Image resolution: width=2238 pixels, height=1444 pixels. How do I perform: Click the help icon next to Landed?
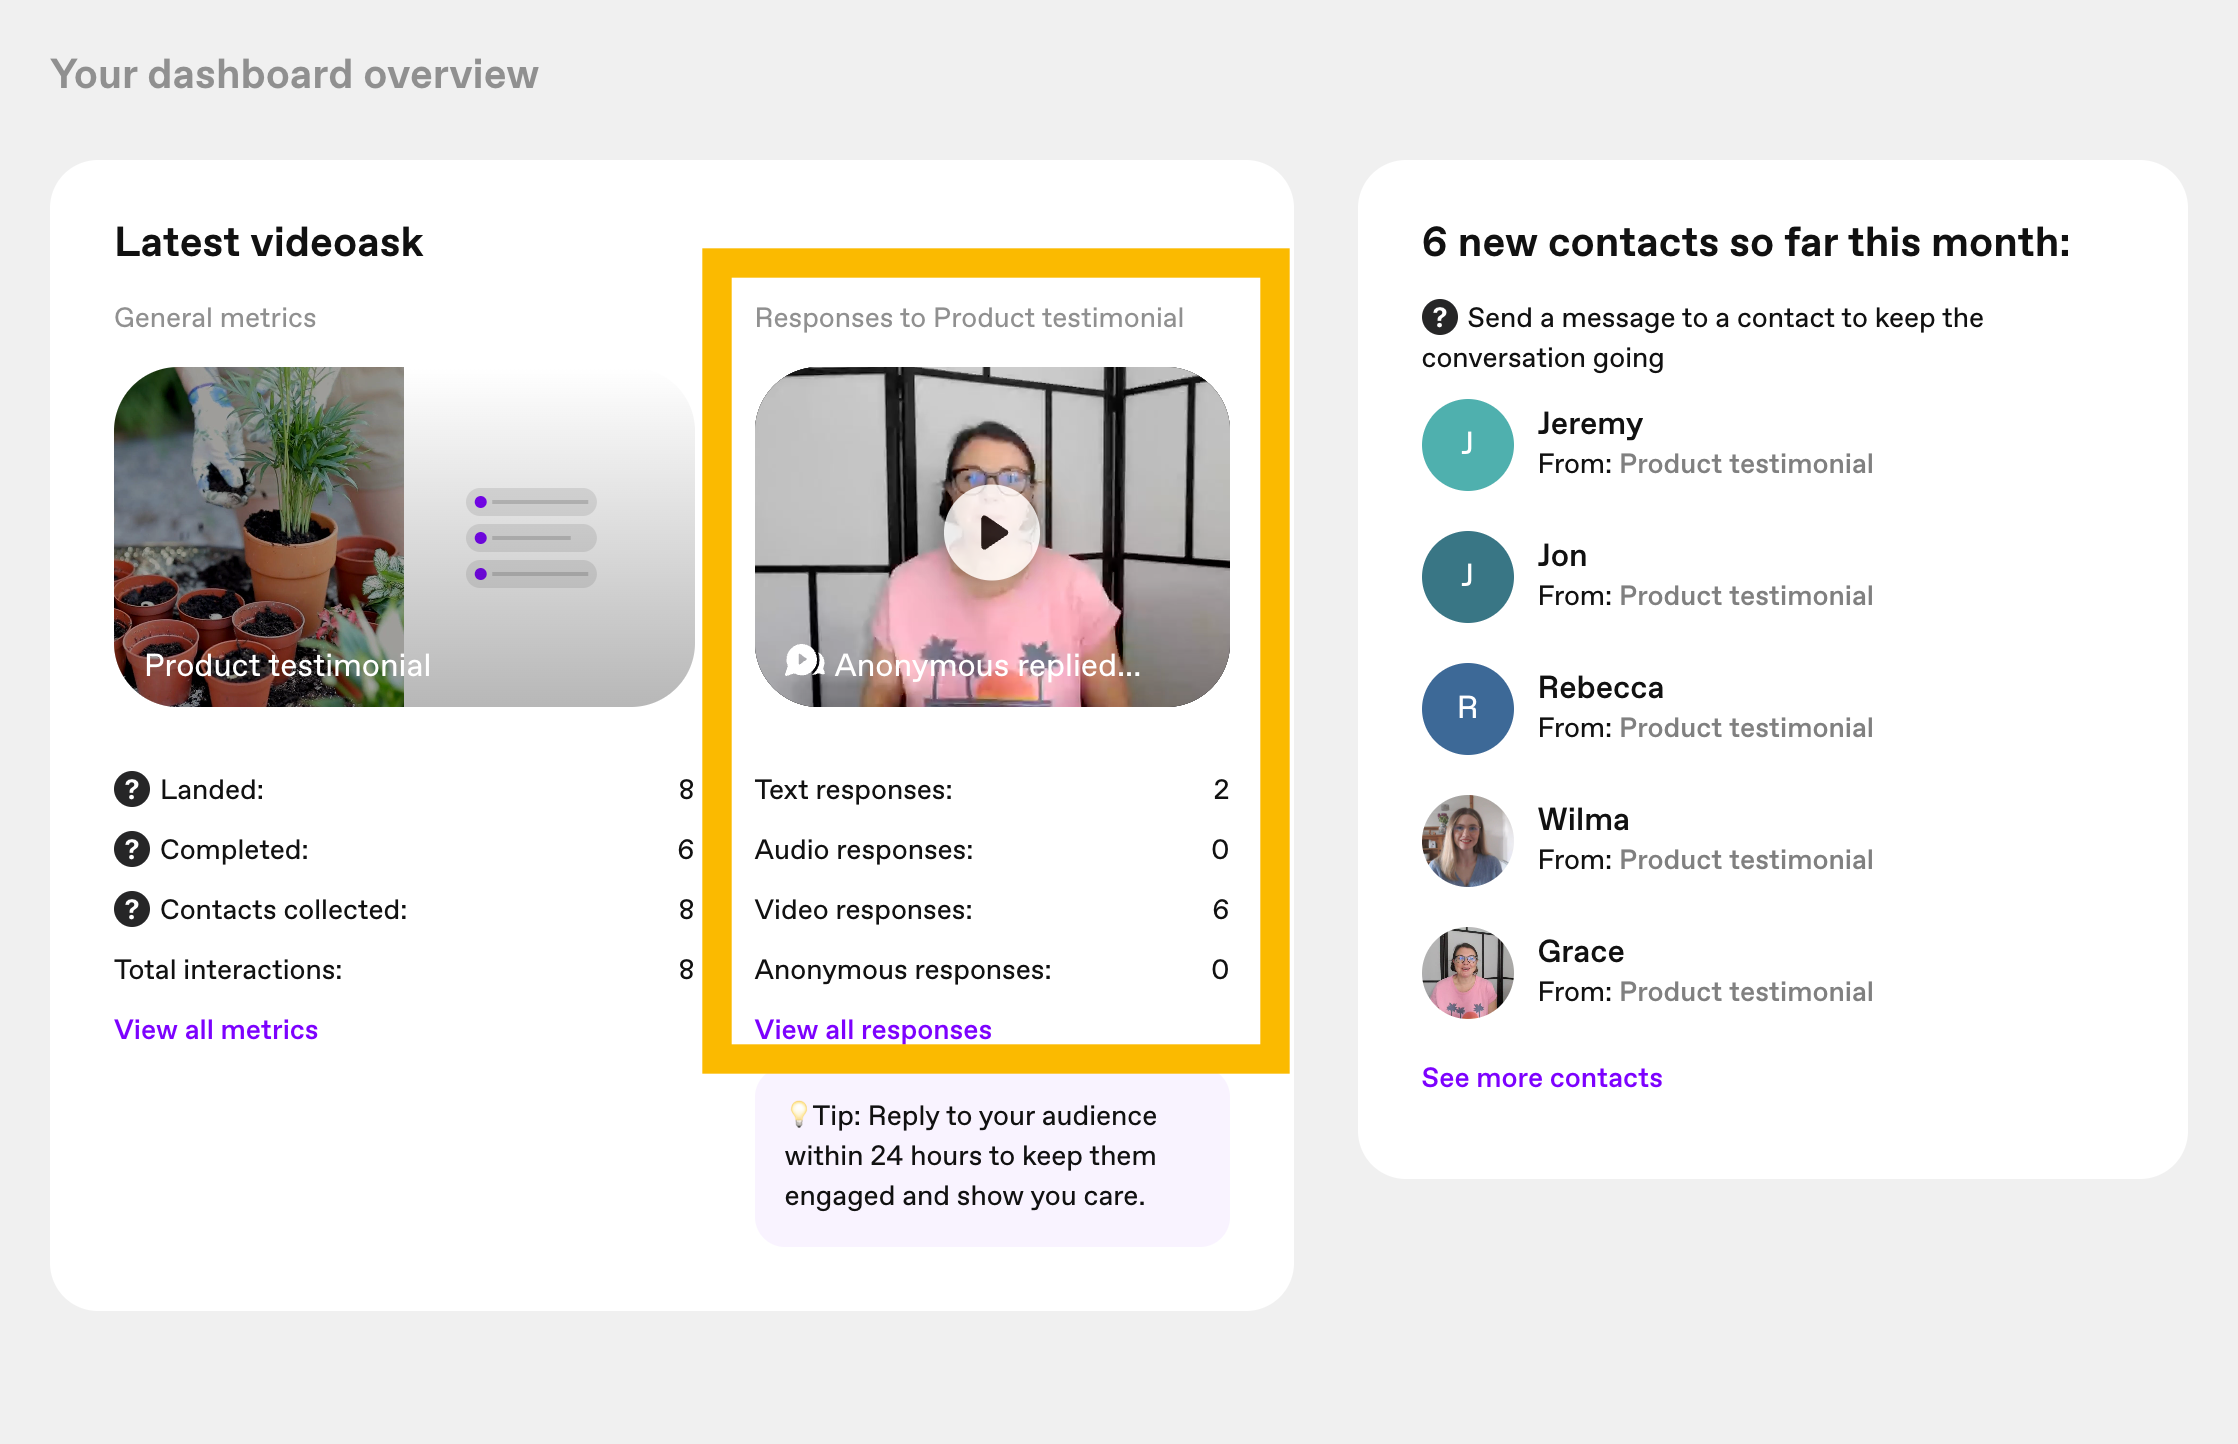click(x=130, y=790)
